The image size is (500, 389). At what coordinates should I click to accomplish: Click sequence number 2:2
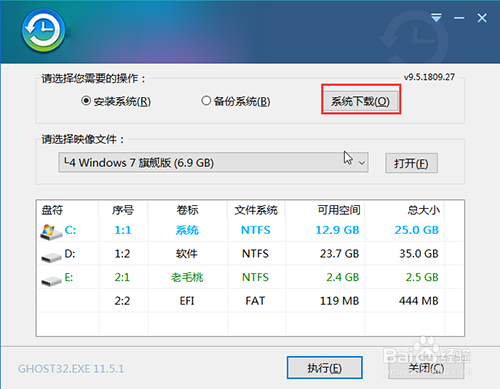tap(122, 301)
